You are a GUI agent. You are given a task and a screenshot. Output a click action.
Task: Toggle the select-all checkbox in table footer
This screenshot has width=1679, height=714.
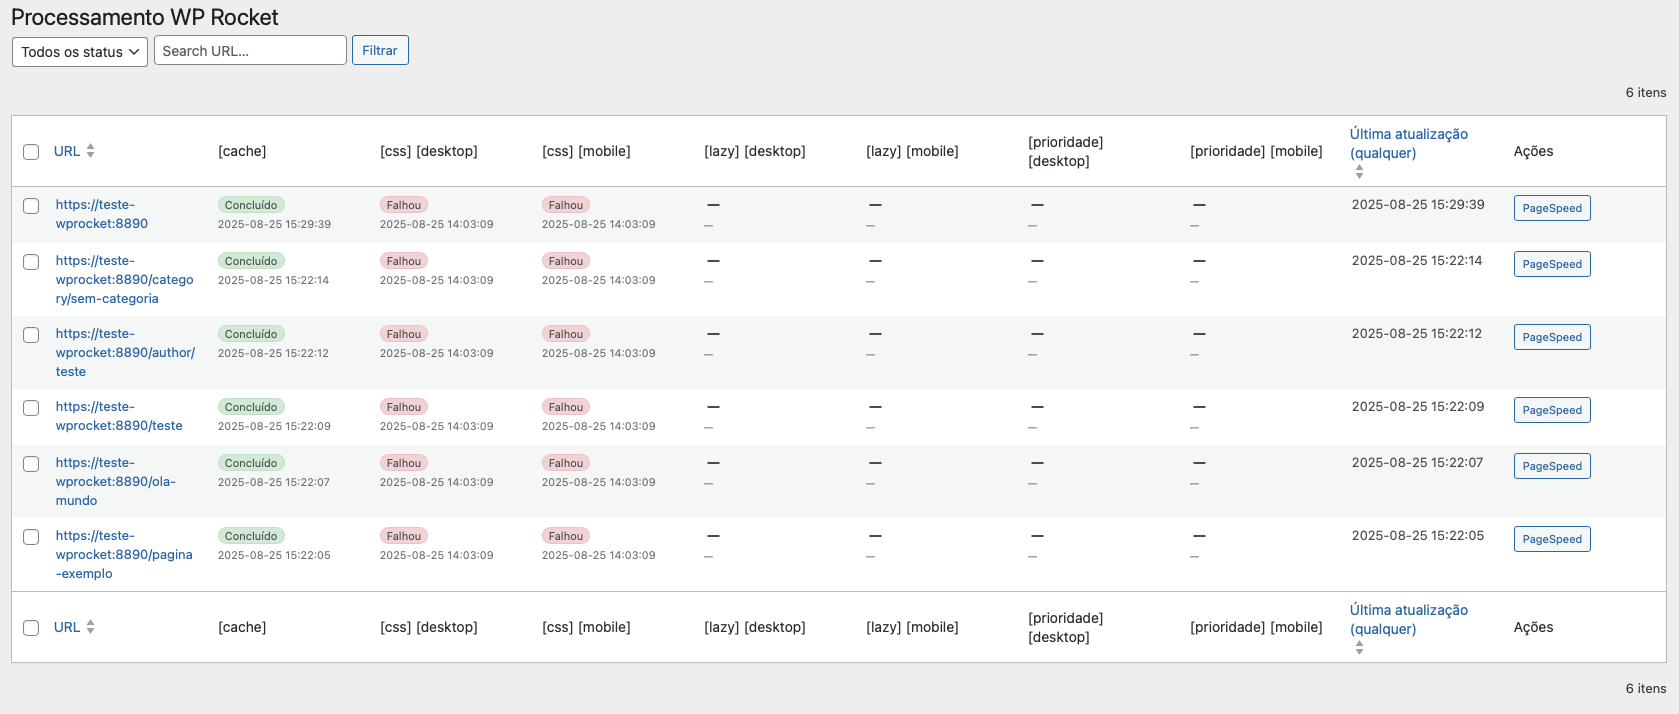(31, 628)
